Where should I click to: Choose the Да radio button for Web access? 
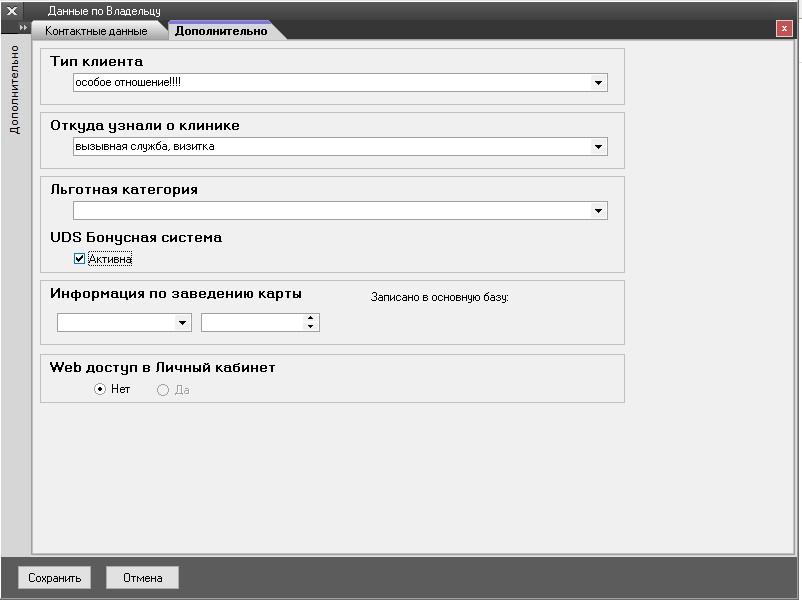pos(163,390)
